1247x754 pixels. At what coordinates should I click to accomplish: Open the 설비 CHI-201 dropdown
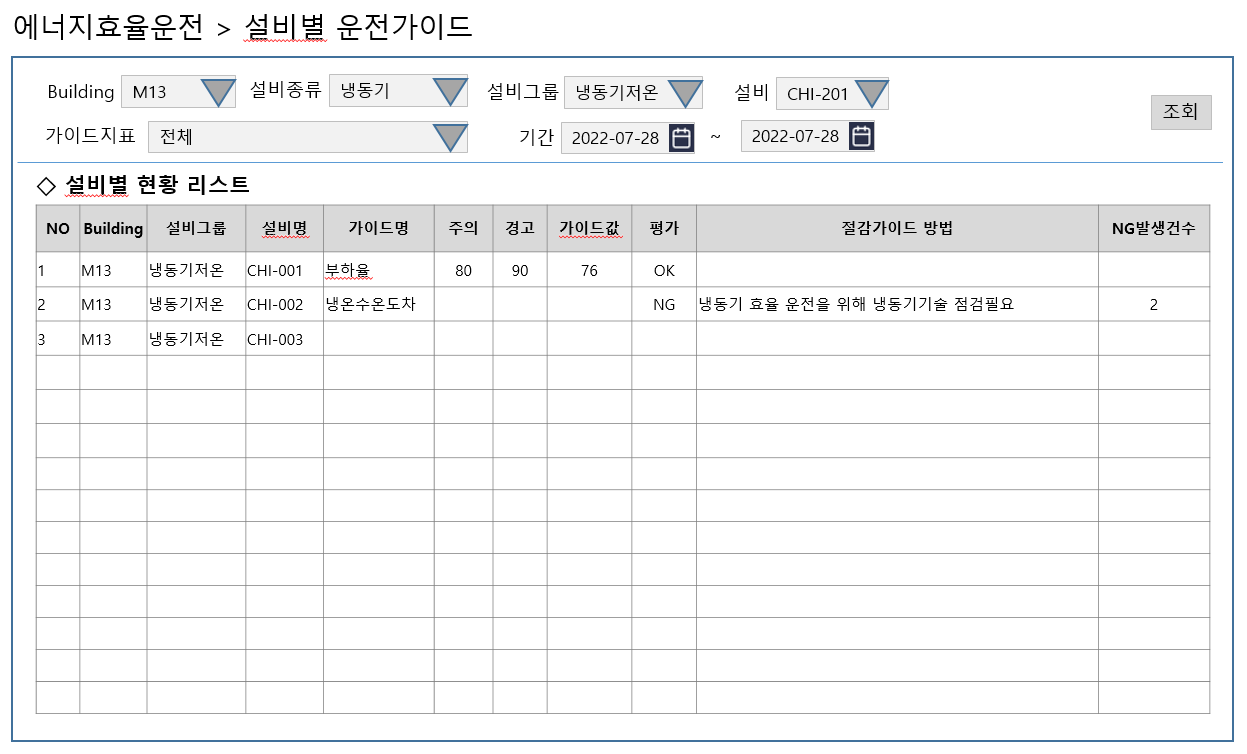(871, 94)
